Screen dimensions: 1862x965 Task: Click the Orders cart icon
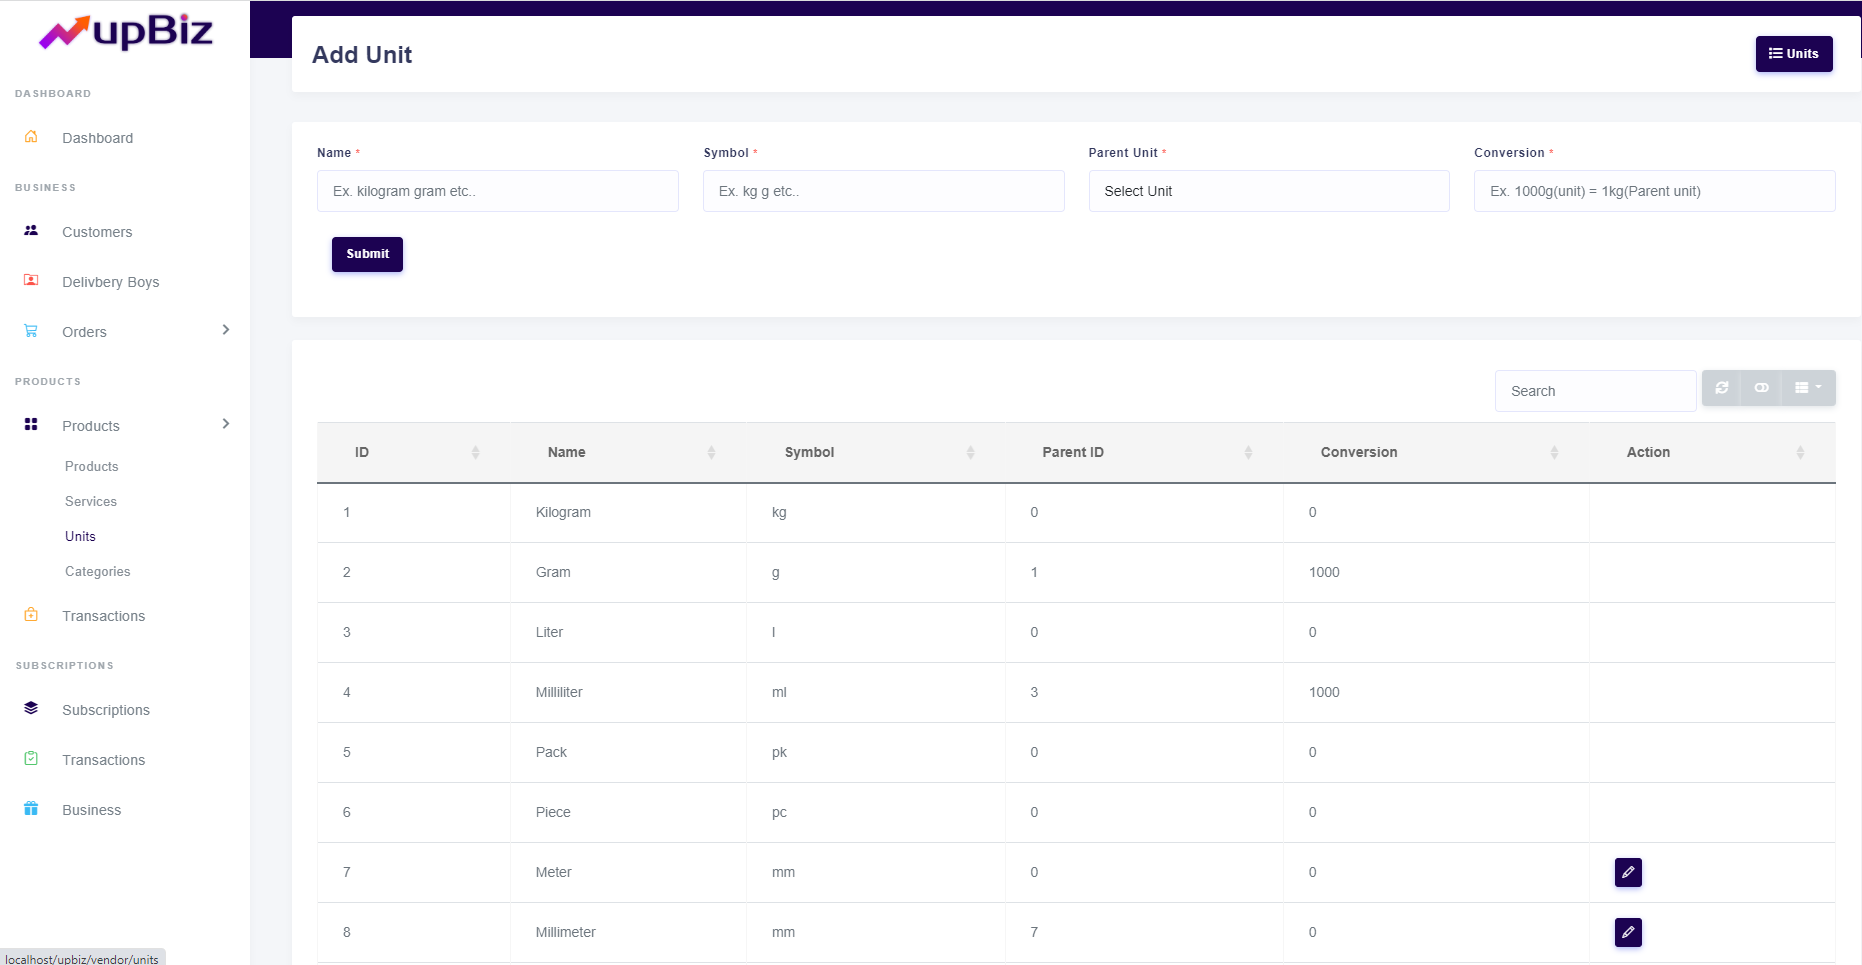pos(31,331)
